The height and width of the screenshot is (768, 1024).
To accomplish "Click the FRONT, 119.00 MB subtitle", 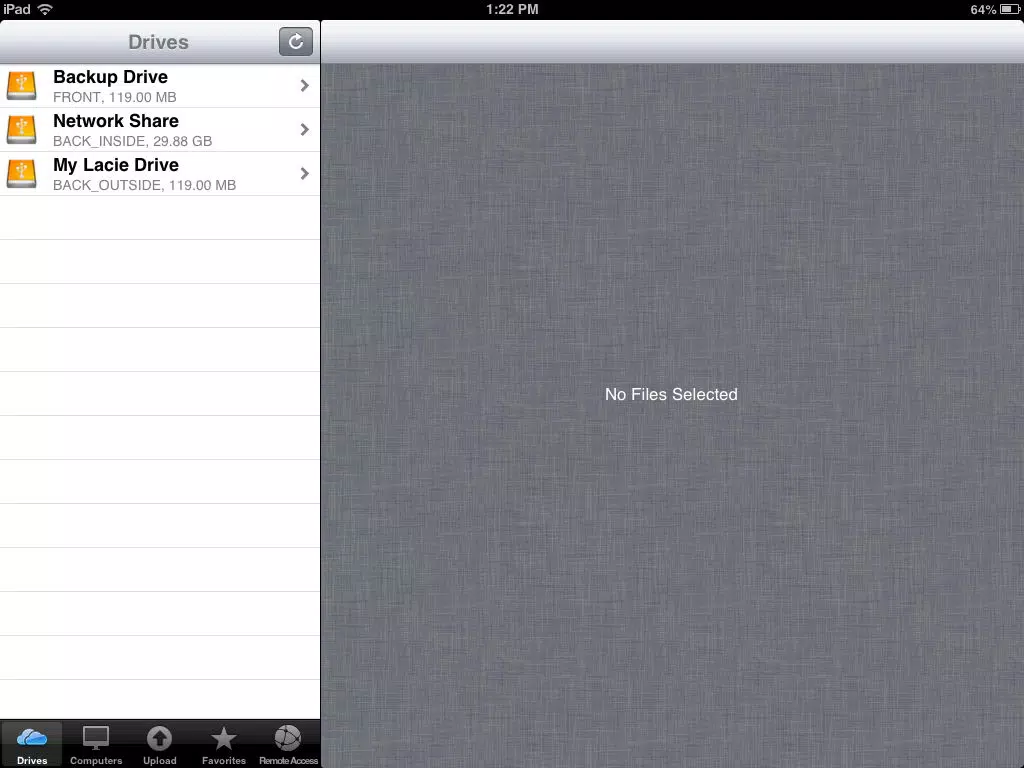I will (x=114, y=97).
